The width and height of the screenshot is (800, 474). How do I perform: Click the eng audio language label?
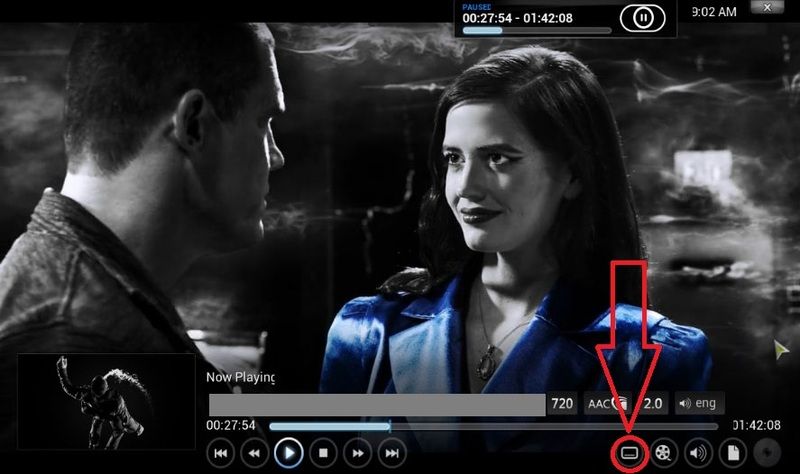(699, 404)
